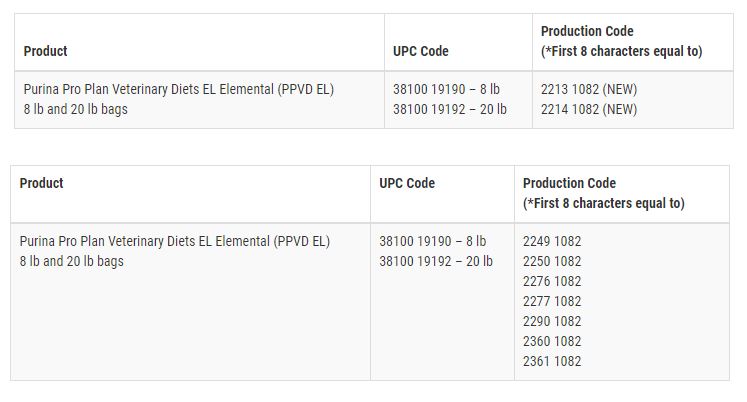This screenshot has width=747, height=402.
Task: Select production code 2360 1082
Action: click(x=552, y=341)
